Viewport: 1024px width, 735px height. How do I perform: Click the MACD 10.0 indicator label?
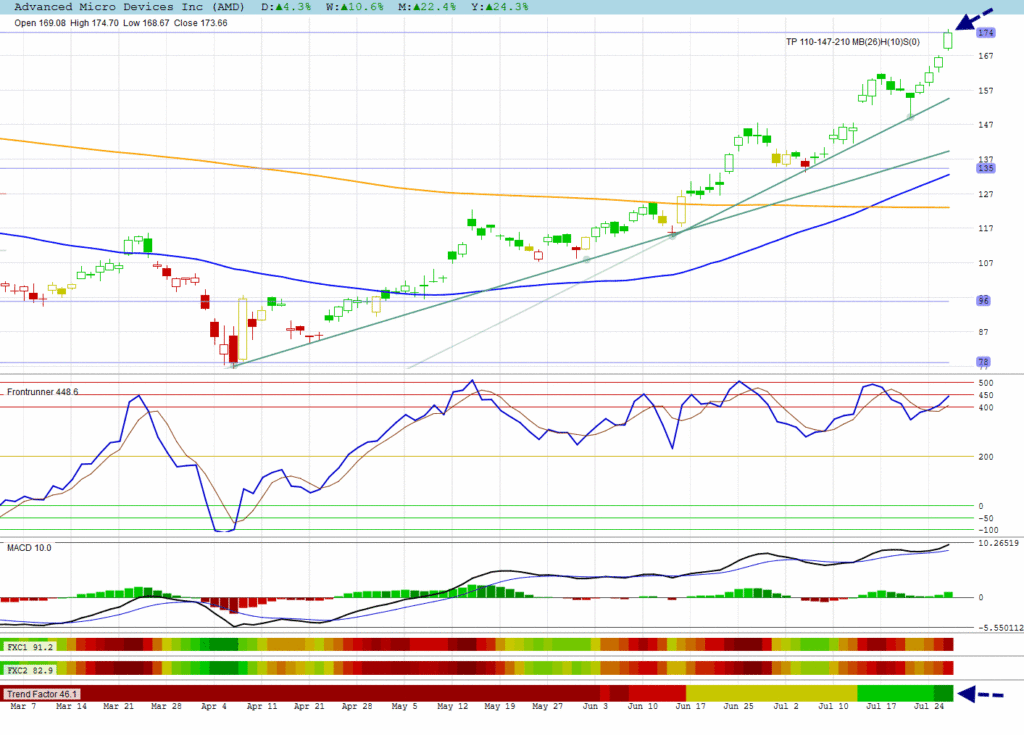(29, 547)
